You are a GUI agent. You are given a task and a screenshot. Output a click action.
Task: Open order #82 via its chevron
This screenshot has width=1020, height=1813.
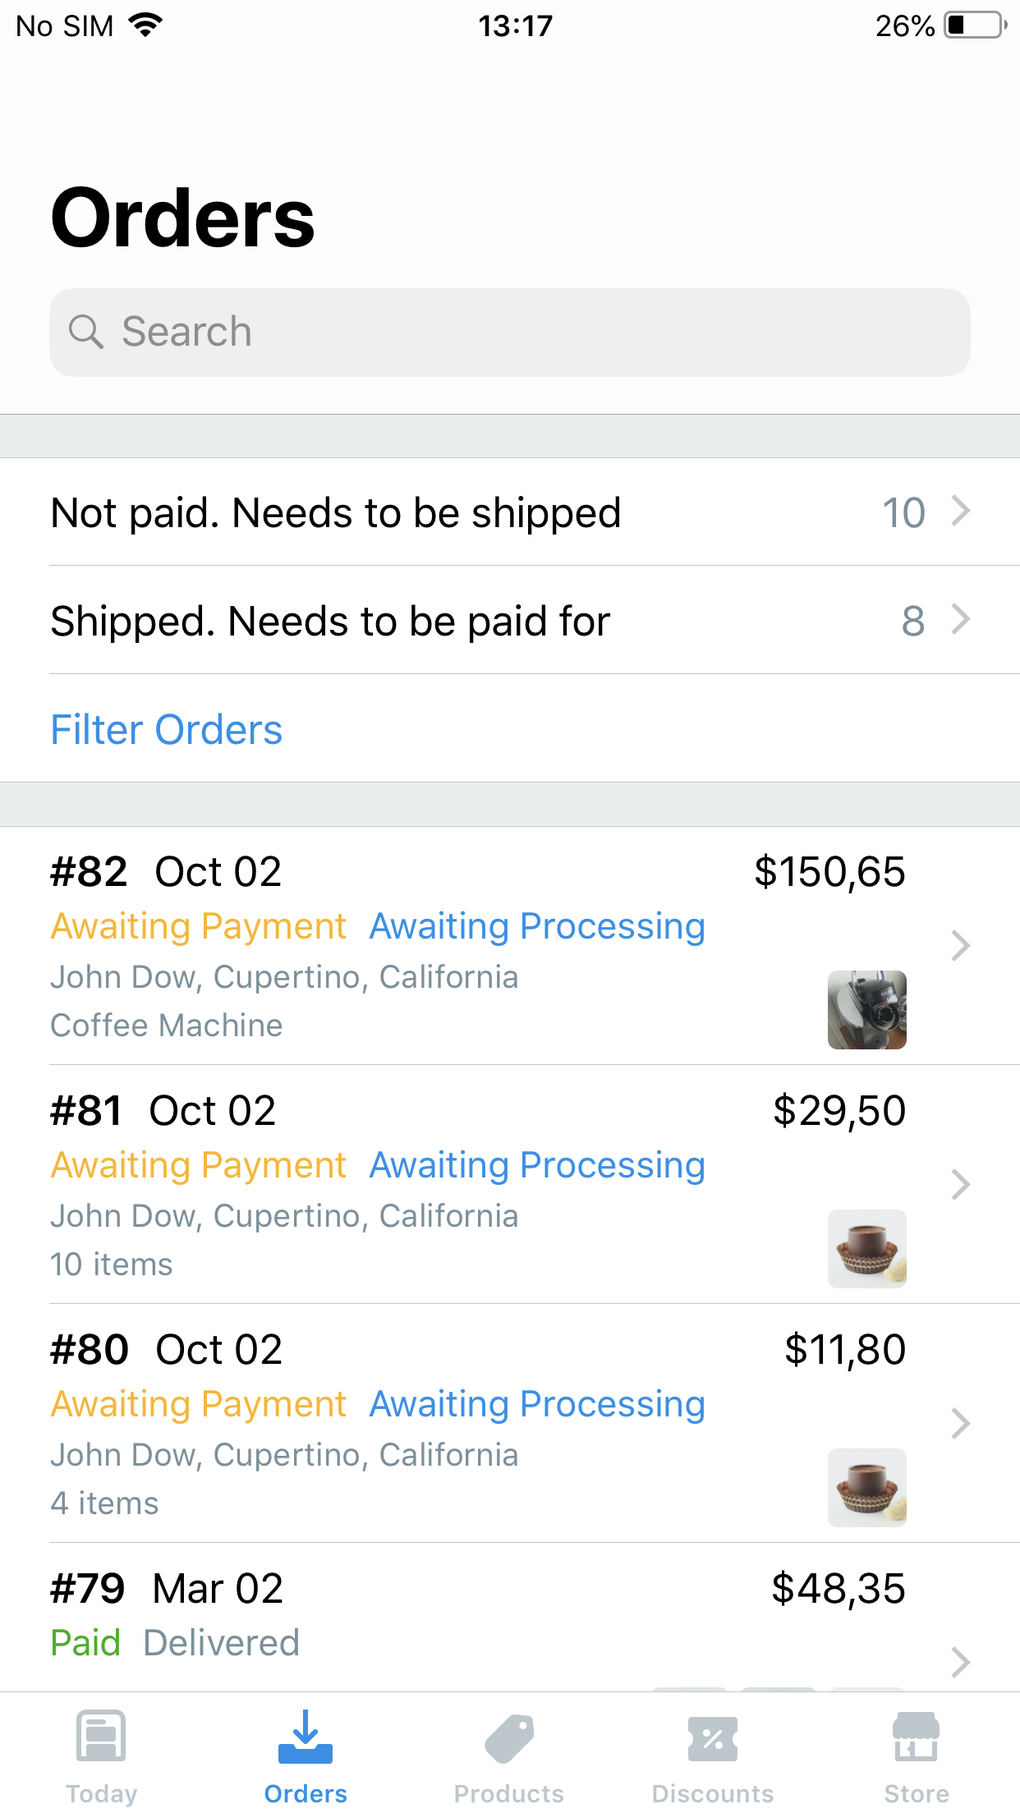click(x=960, y=945)
